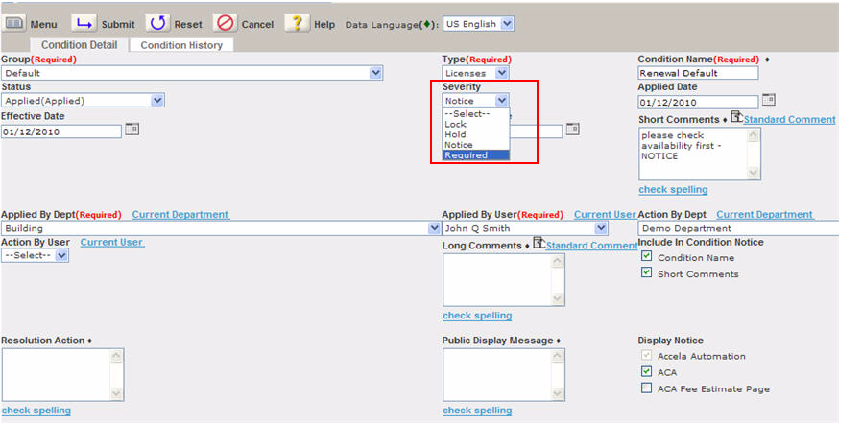Select Required option in Severity list
This screenshot has height=428, width=841.
467,155
